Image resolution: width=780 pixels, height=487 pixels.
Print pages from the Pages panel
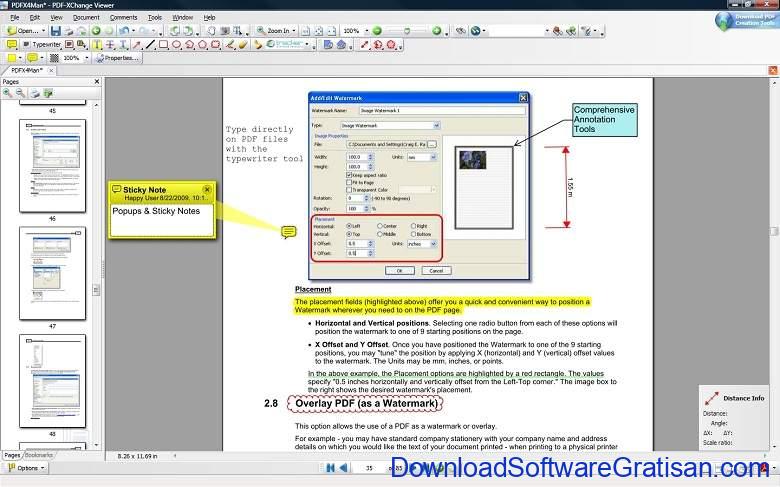pos(34,93)
